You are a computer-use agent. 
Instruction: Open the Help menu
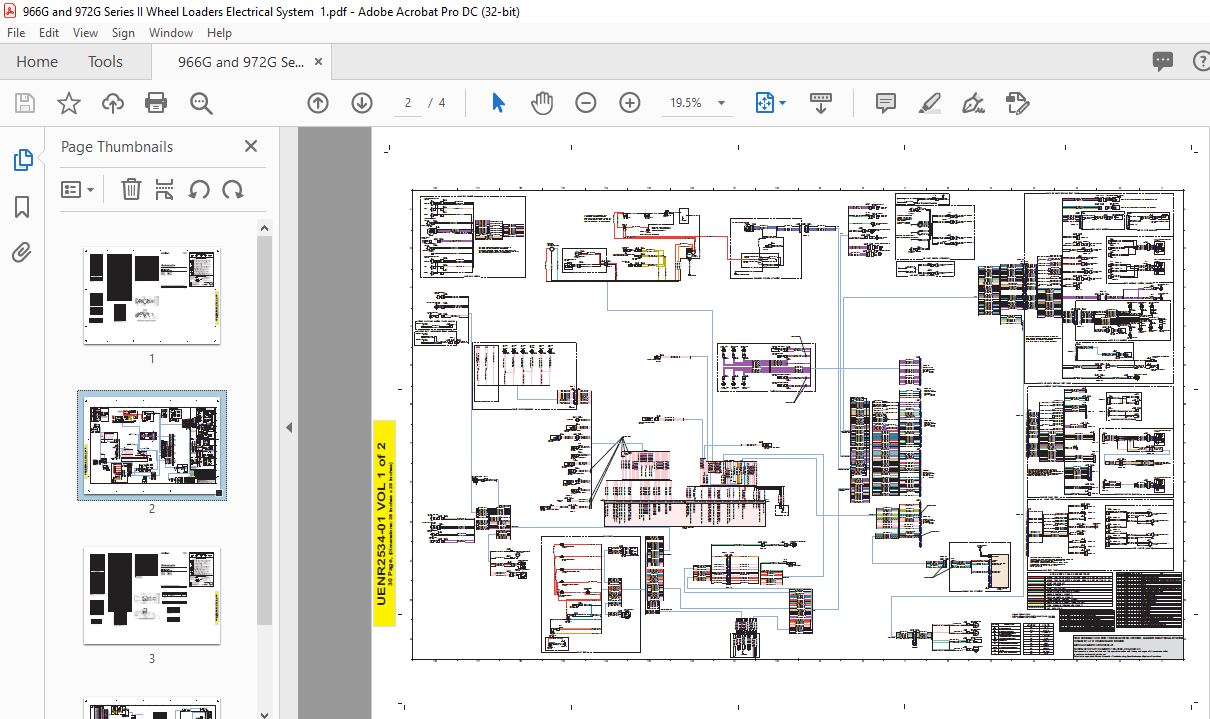[219, 33]
